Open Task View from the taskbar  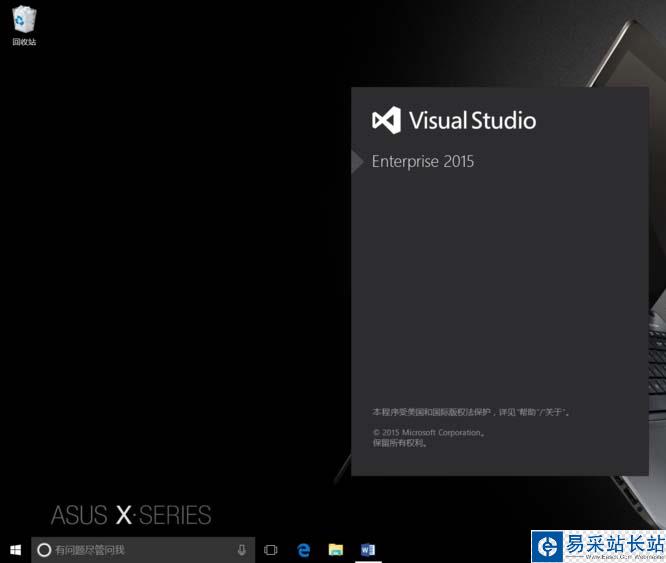tap(271, 550)
